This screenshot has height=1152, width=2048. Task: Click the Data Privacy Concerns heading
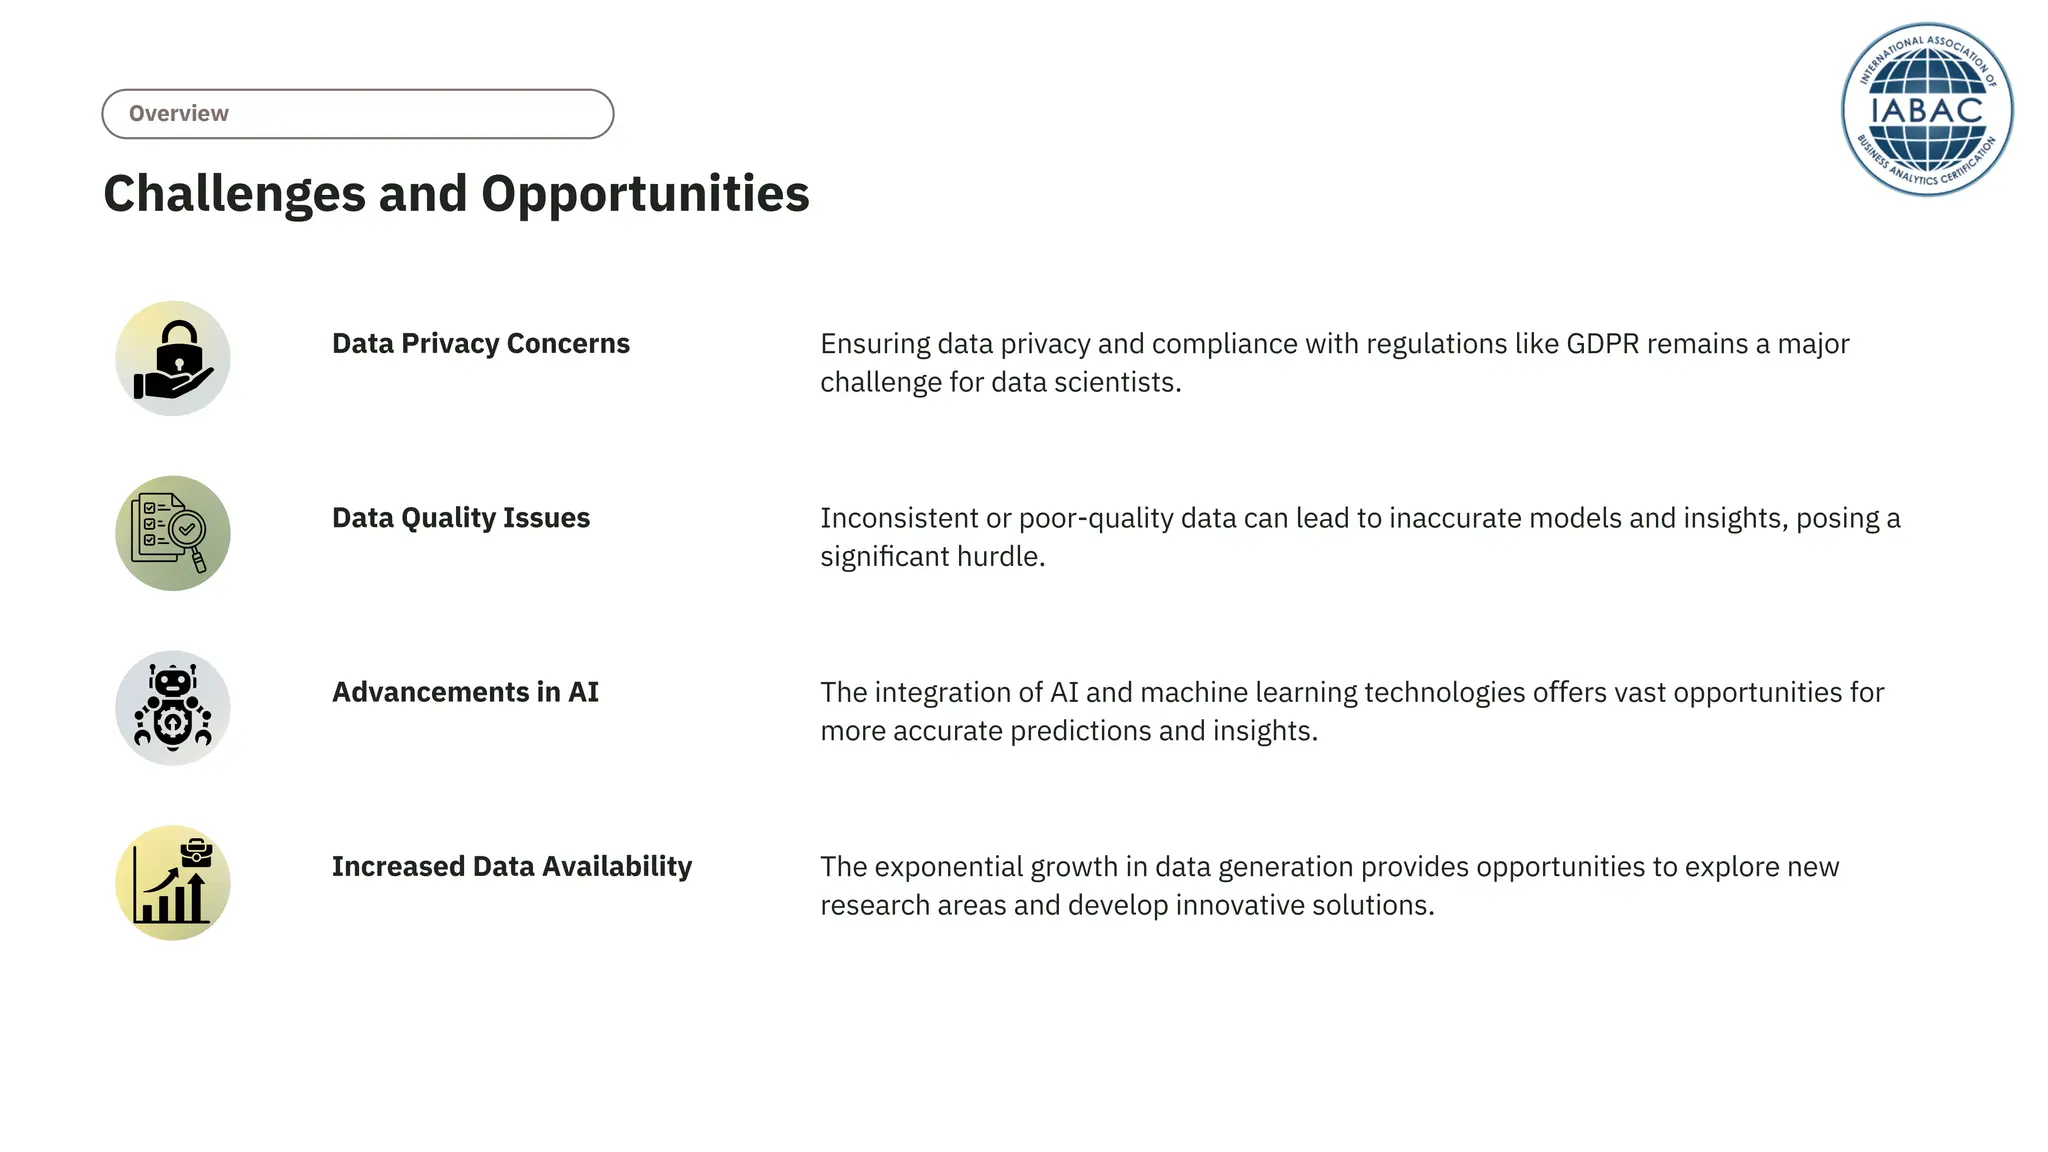[x=481, y=343]
